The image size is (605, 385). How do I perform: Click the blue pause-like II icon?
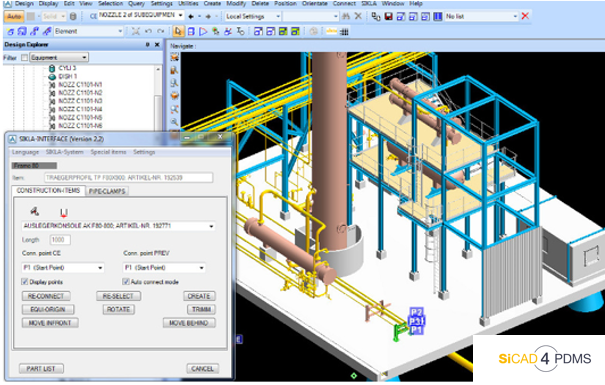(x=438, y=17)
